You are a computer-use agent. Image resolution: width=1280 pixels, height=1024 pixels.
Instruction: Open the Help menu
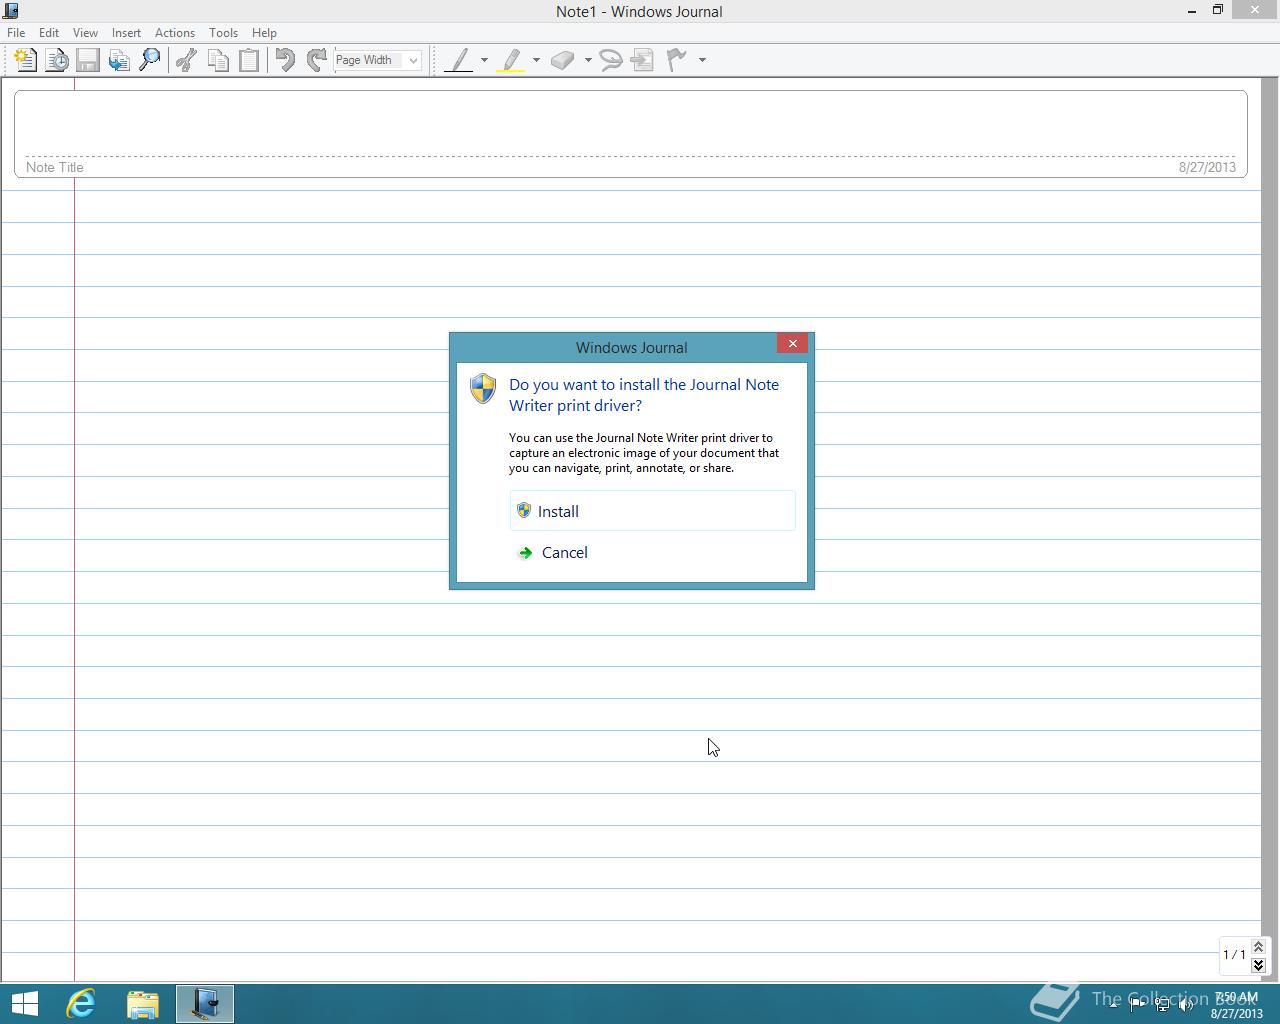tap(264, 33)
